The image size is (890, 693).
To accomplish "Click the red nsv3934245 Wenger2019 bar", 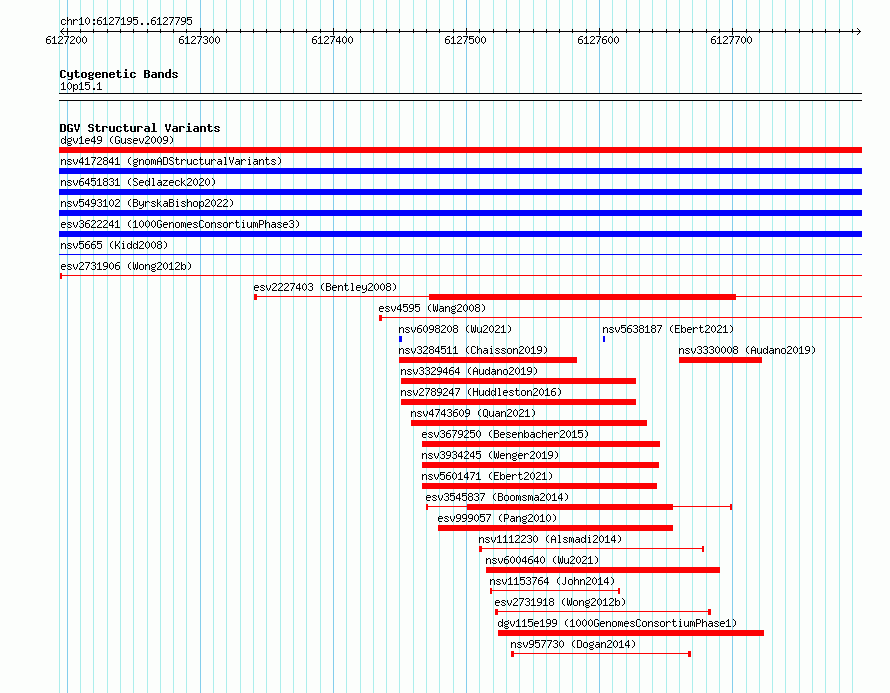I will [540, 465].
